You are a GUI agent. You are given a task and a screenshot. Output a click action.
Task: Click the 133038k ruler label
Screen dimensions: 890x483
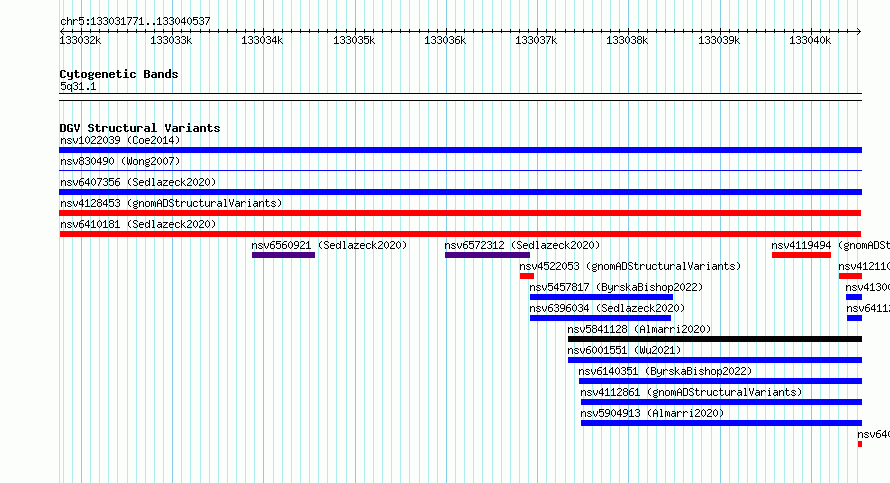pyautogui.click(x=627, y=40)
